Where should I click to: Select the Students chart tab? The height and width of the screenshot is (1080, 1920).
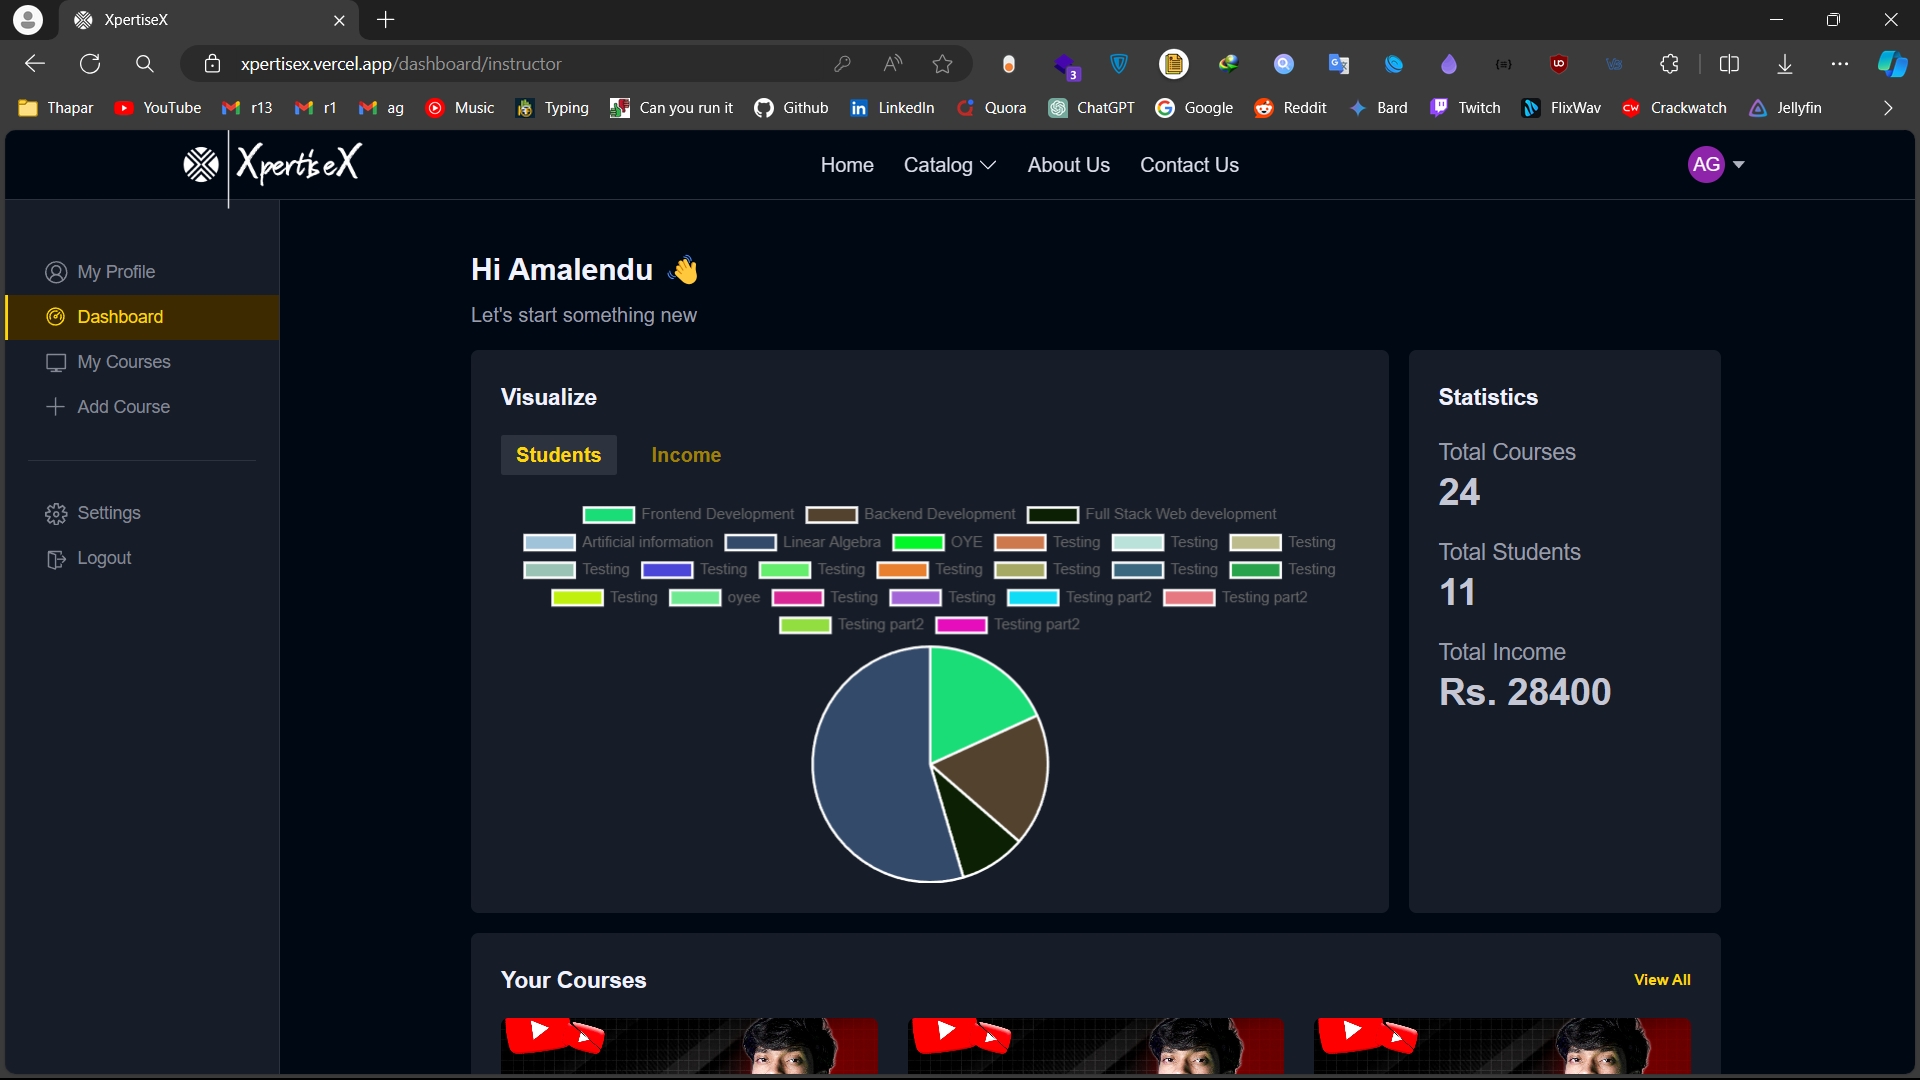(x=558, y=455)
